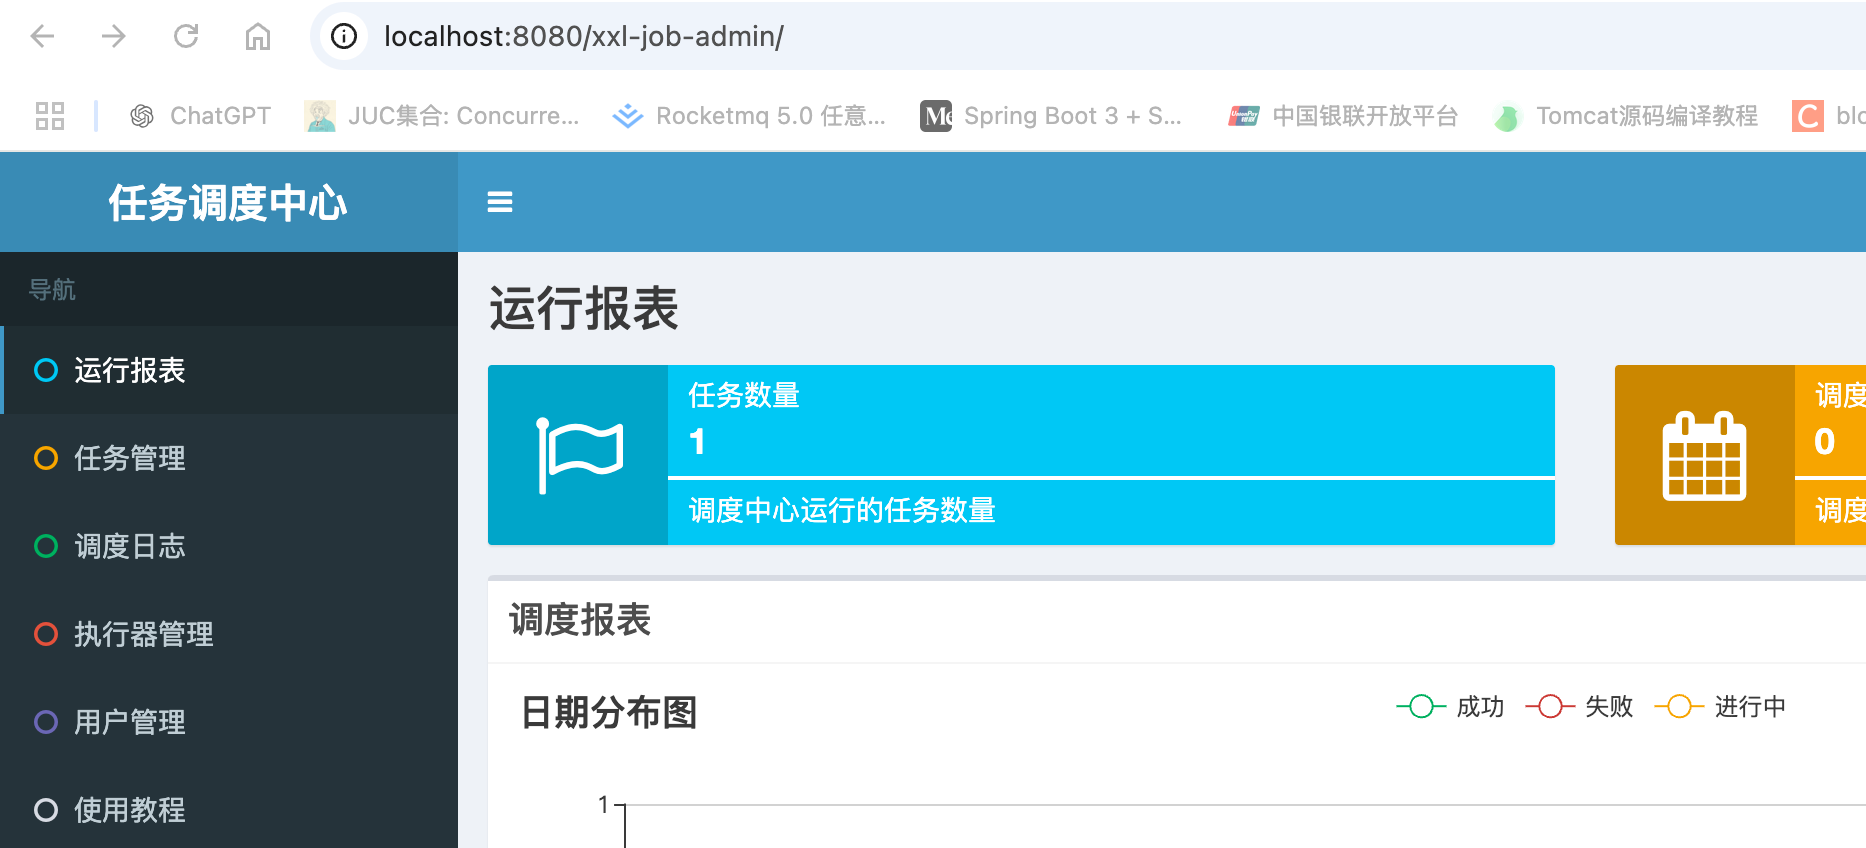Image resolution: width=1866 pixels, height=848 pixels.
Task: Toggle the 进行中 legend series in chart
Action: pos(1720,707)
